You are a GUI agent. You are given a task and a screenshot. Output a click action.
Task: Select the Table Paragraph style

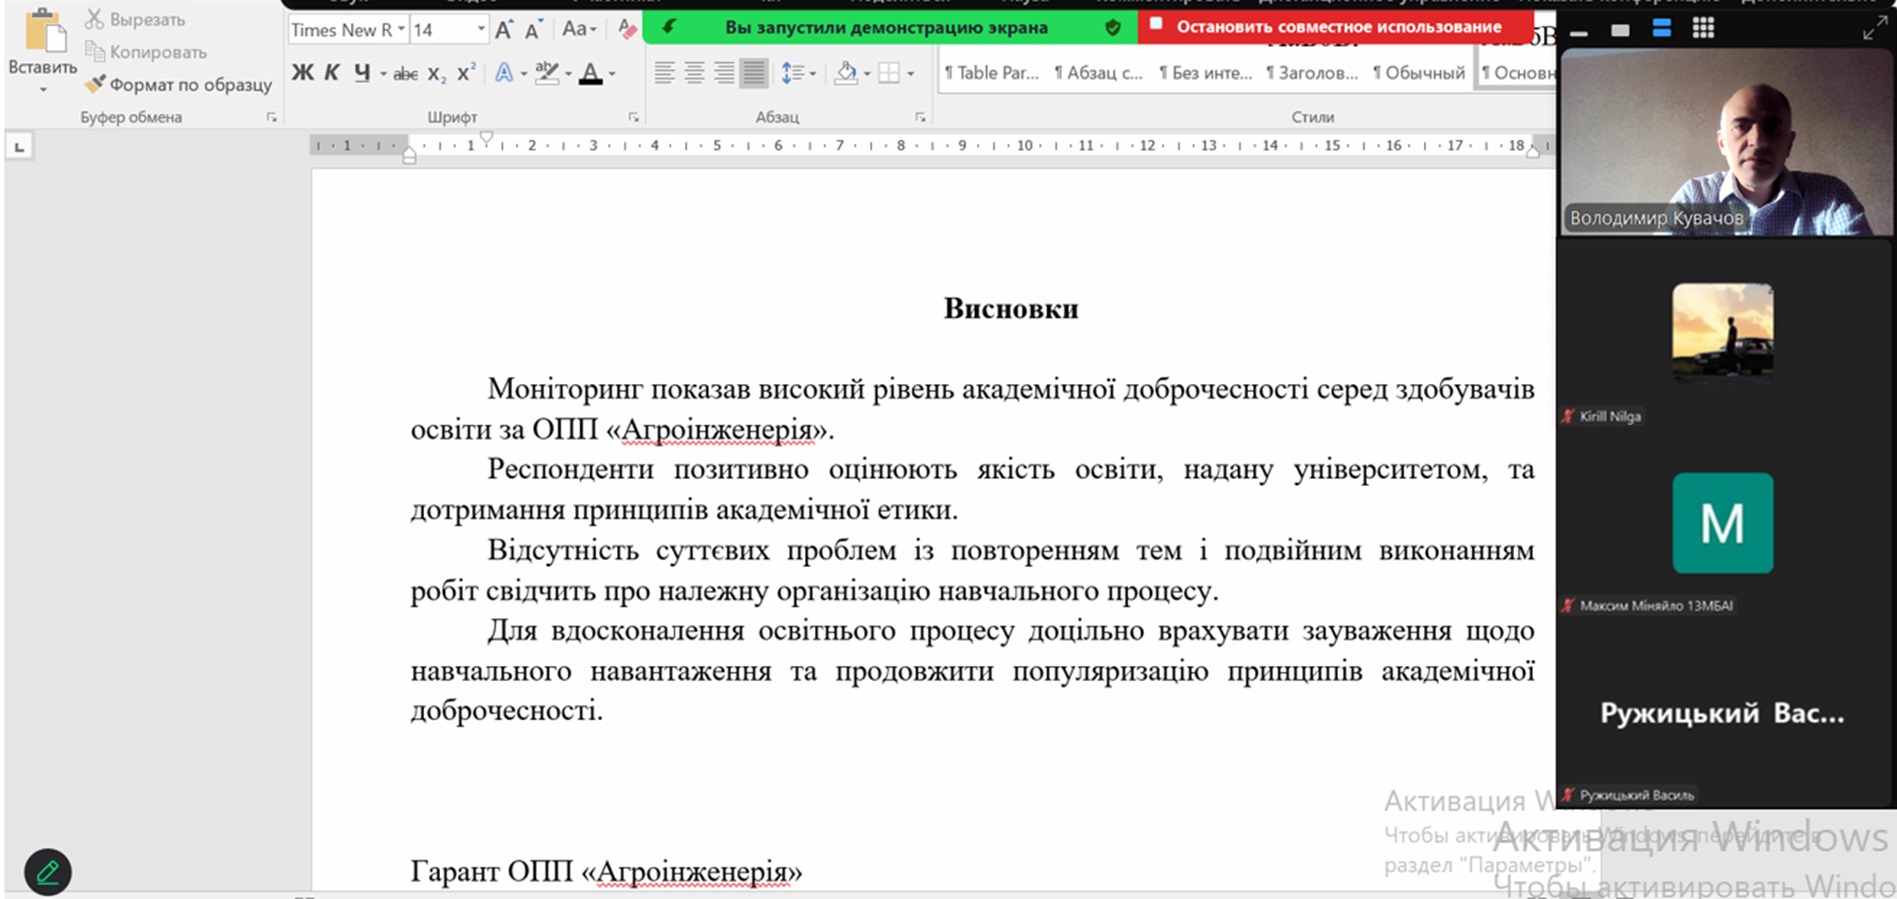click(x=991, y=73)
